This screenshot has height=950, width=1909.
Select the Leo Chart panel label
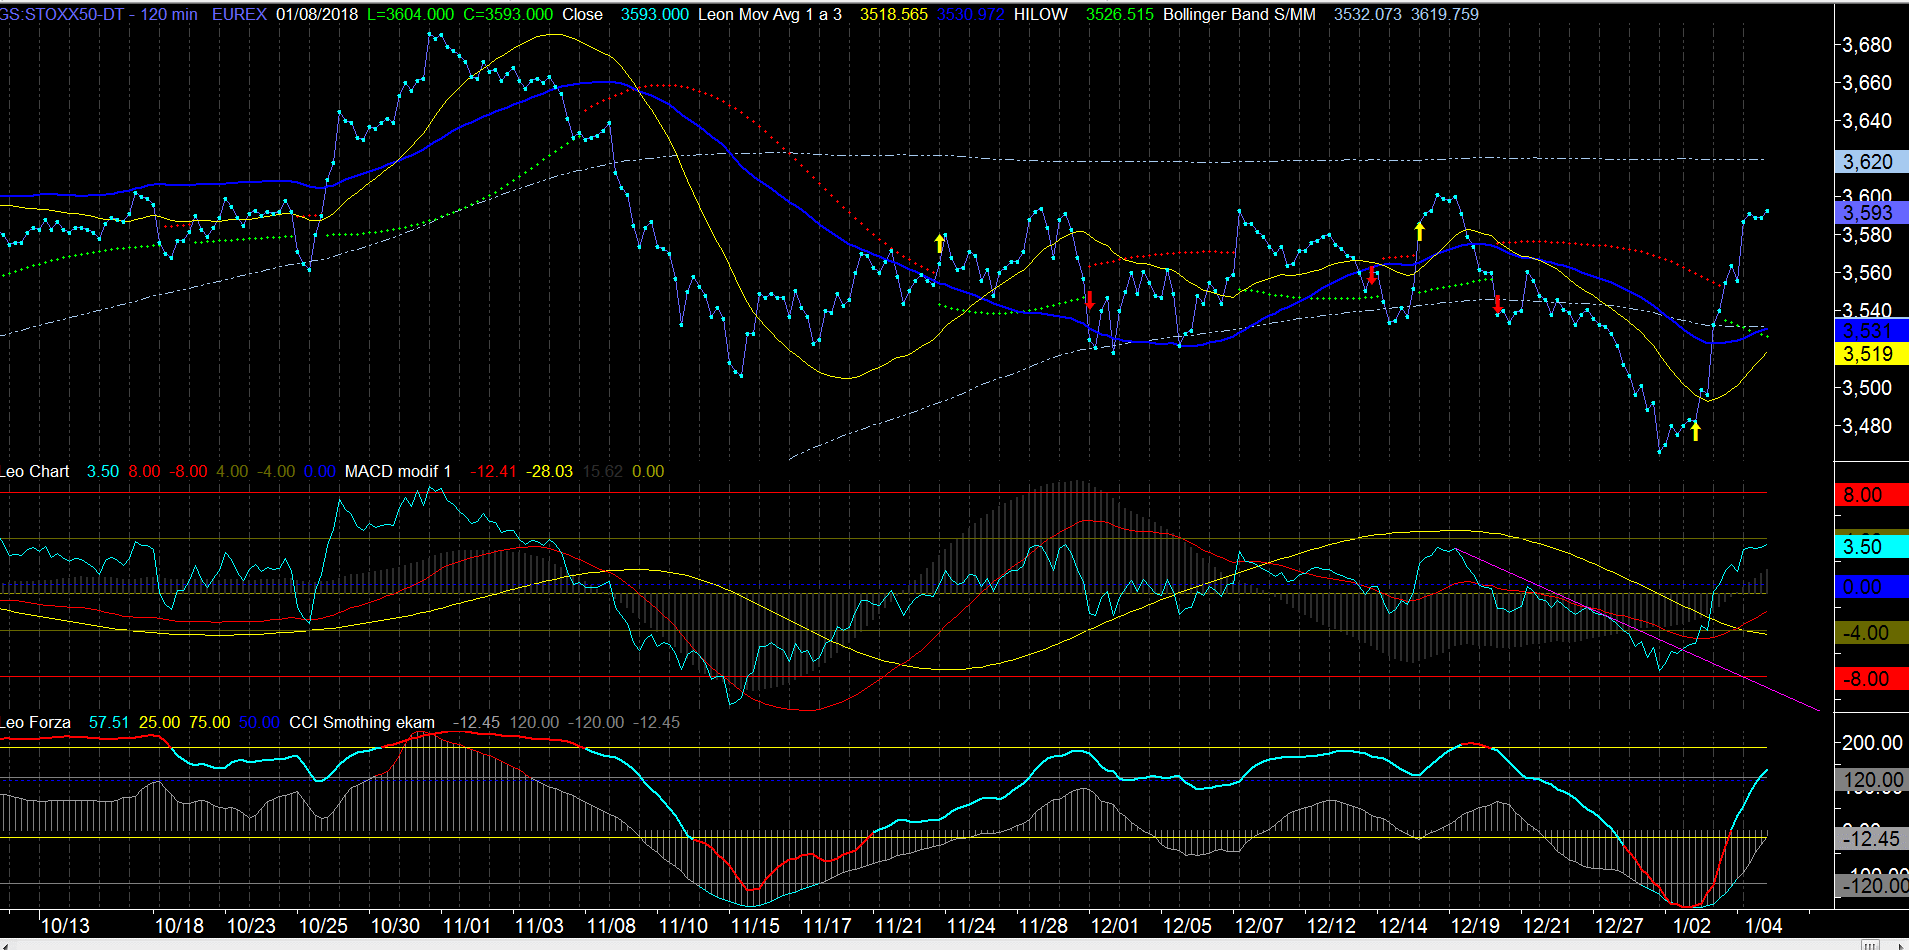35,471
